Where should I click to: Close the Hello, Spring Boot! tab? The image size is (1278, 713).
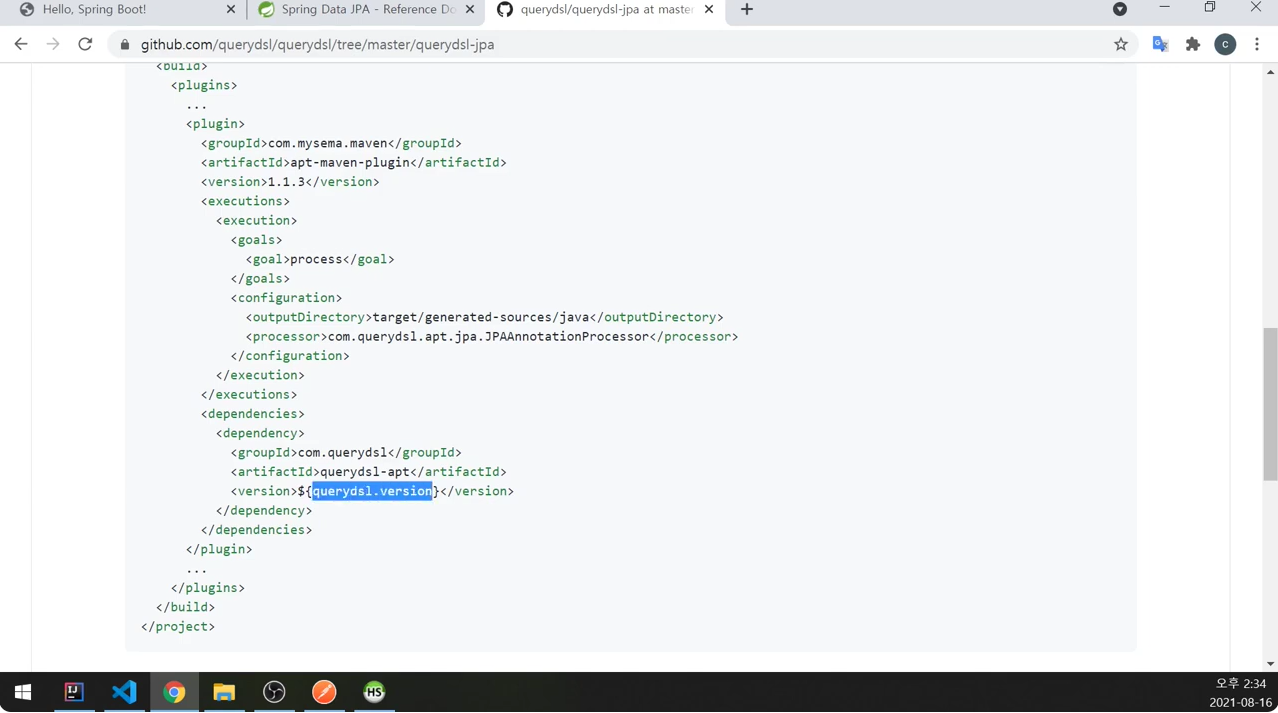click(231, 9)
